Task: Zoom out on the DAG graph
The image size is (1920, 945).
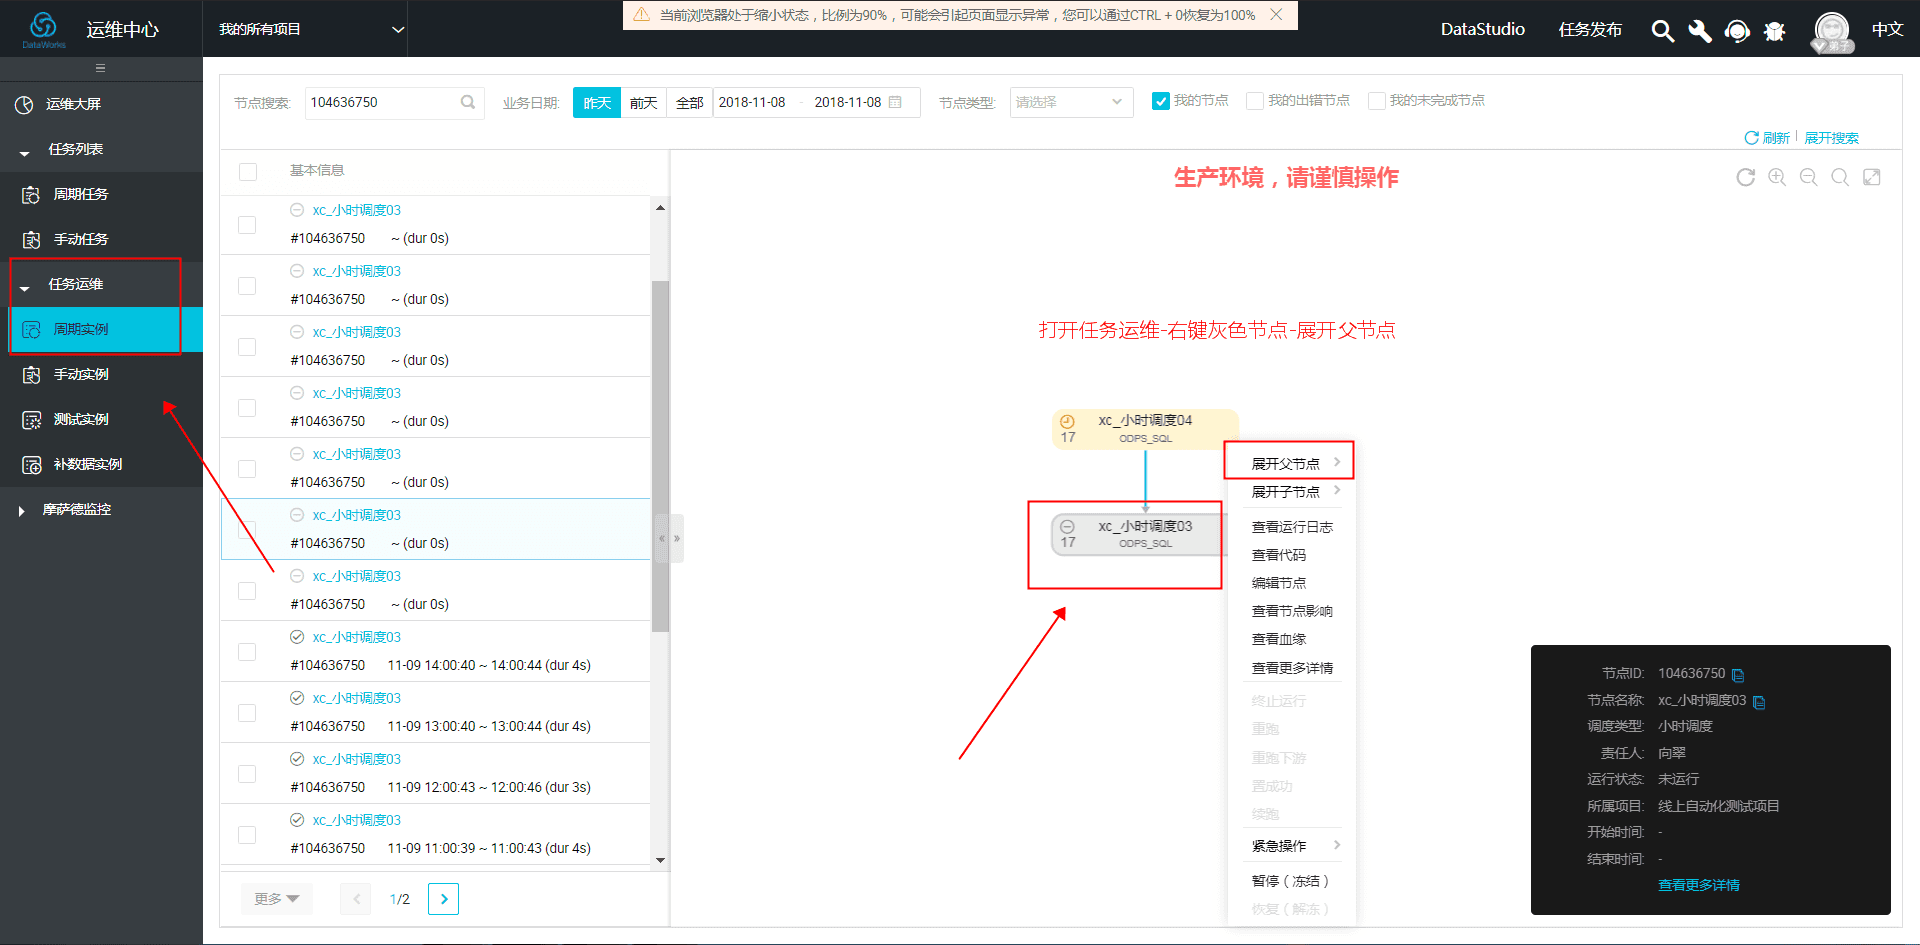Action: (1808, 177)
